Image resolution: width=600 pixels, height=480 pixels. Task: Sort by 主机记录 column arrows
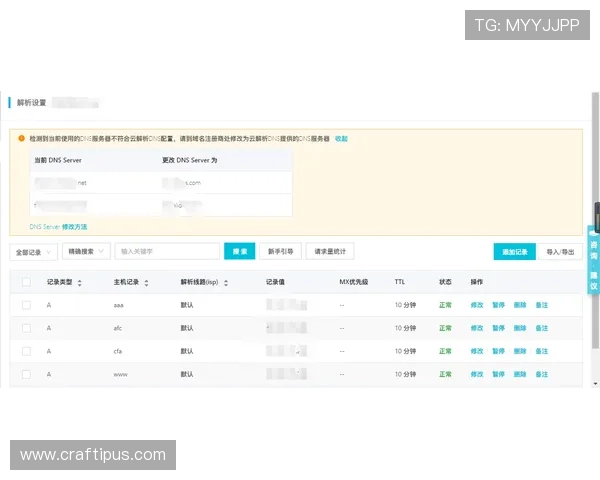[146, 283]
